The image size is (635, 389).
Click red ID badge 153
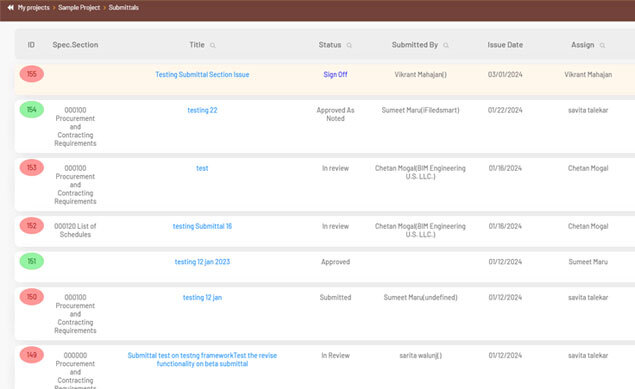pos(32,168)
